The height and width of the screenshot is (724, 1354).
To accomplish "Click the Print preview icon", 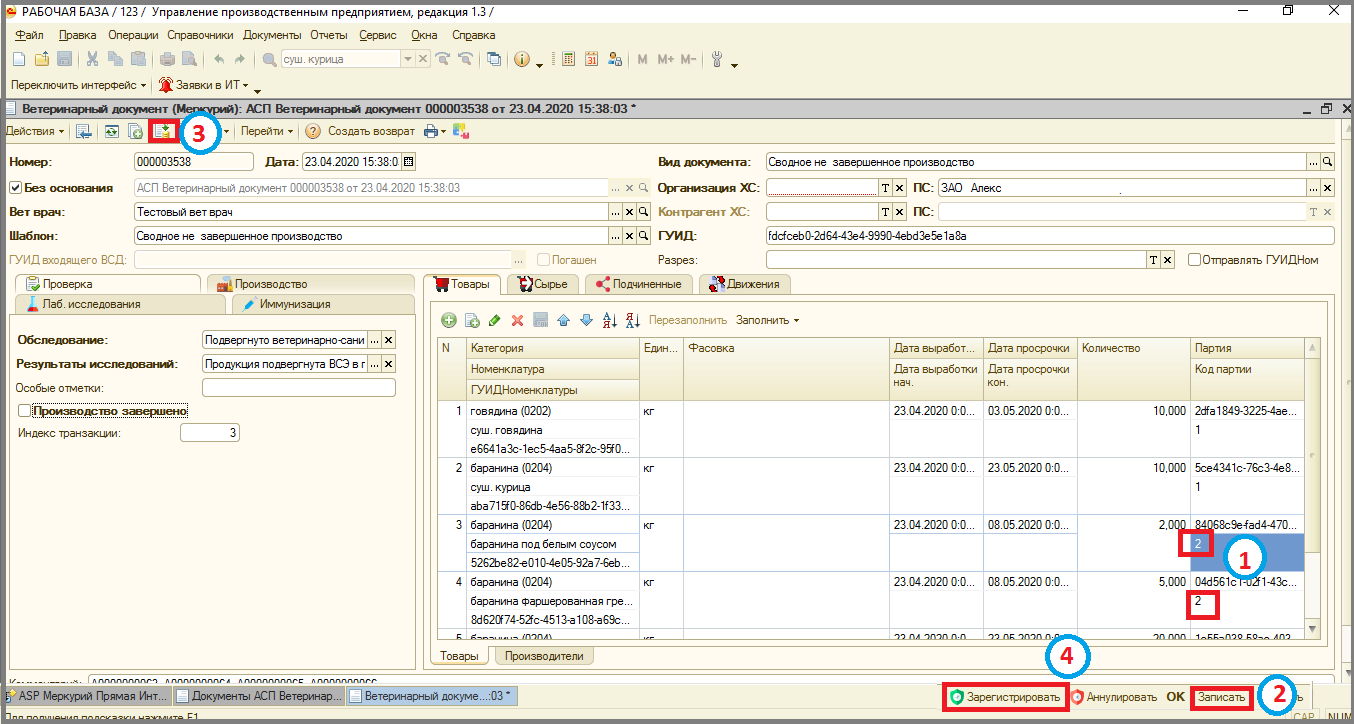I will (189, 59).
